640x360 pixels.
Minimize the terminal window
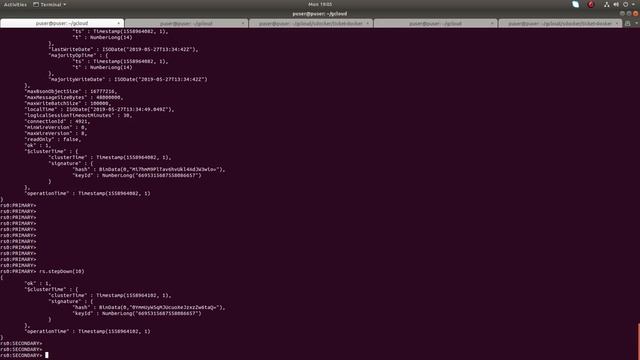[x=622, y=13]
